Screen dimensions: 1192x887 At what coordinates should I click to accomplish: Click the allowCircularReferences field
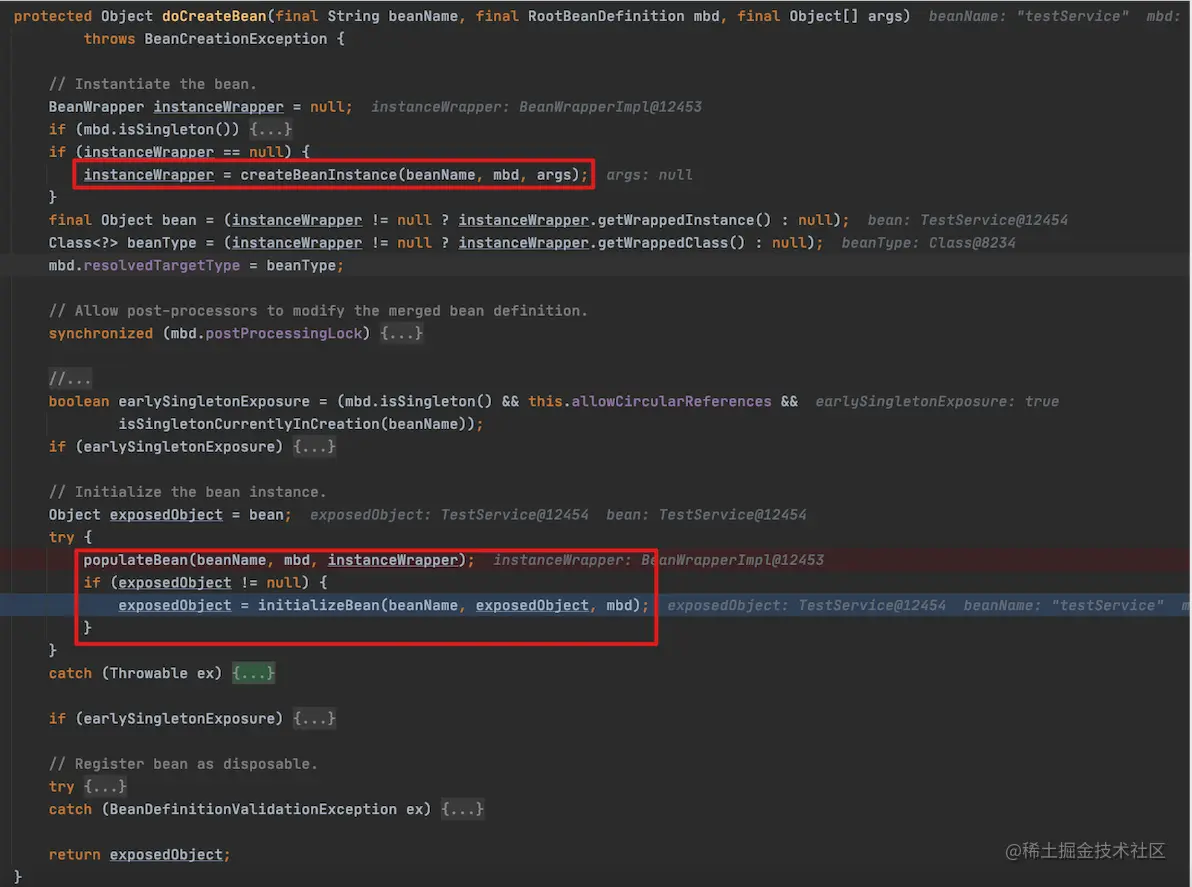671,401
